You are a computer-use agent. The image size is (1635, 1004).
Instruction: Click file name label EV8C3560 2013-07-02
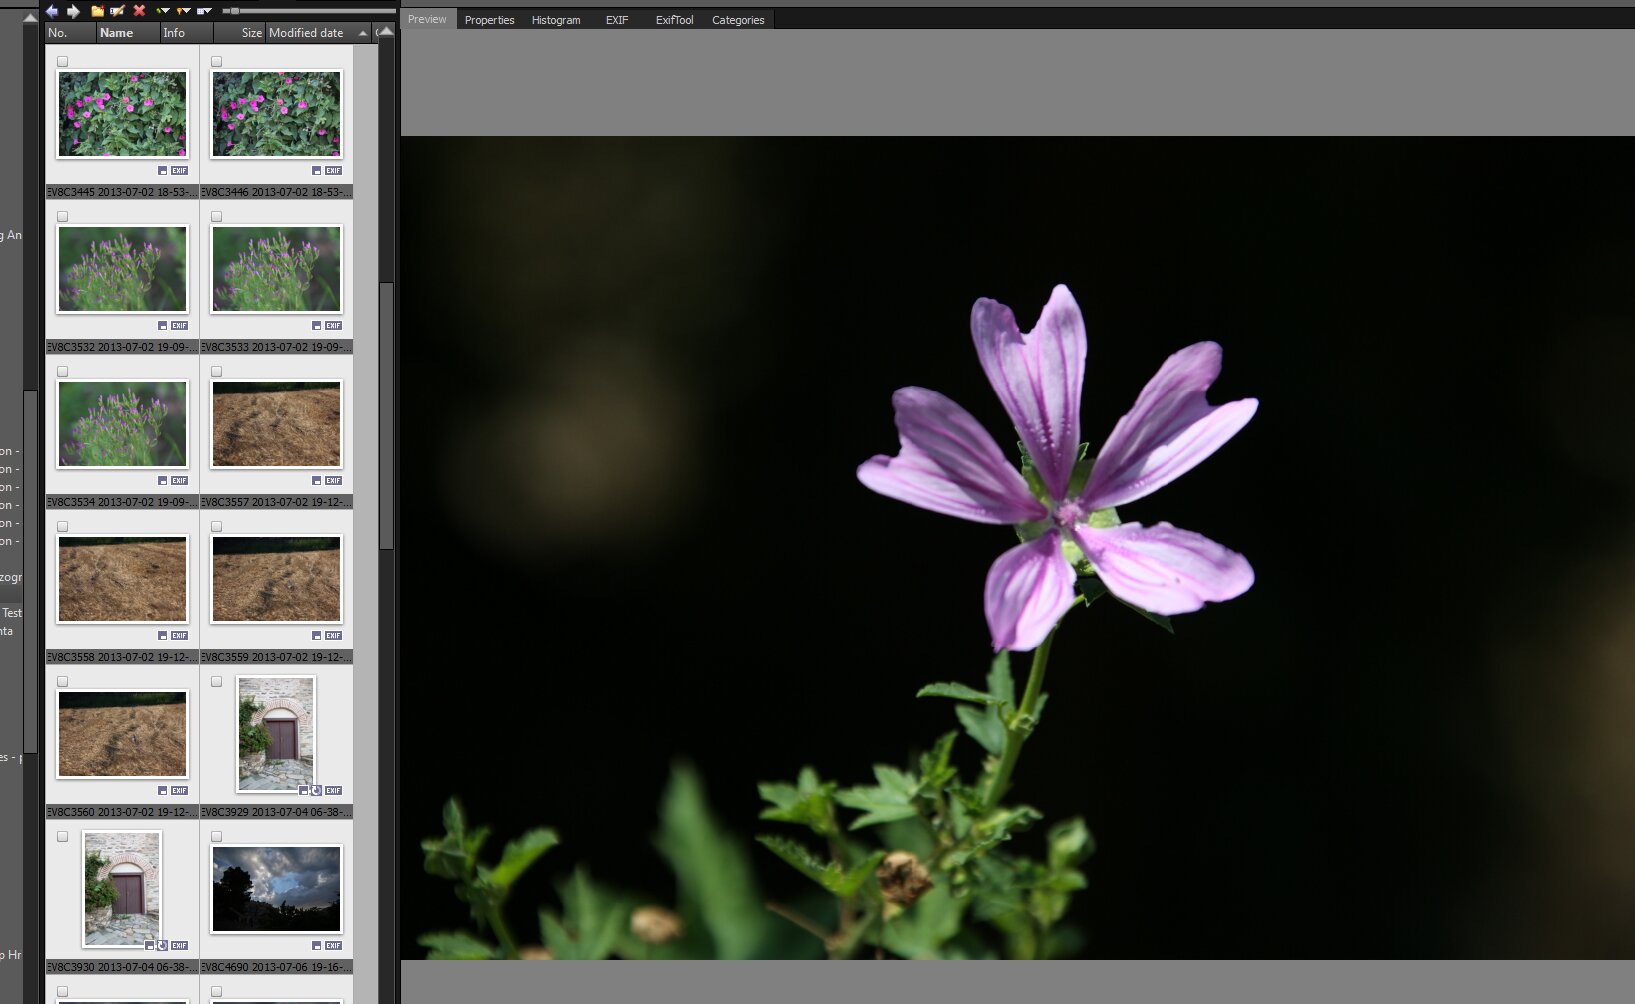coord(122,812)
